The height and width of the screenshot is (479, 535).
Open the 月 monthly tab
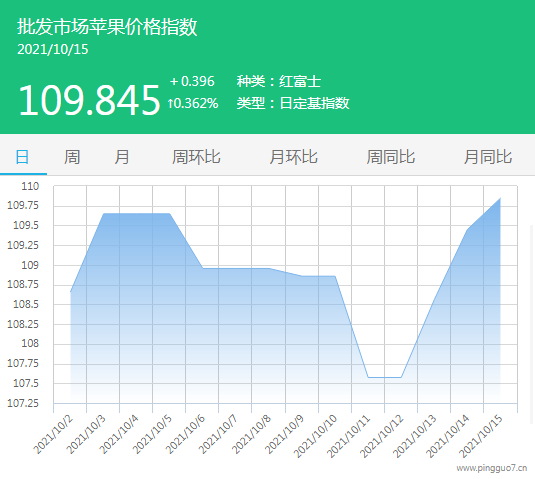click(x=122, y=157)
